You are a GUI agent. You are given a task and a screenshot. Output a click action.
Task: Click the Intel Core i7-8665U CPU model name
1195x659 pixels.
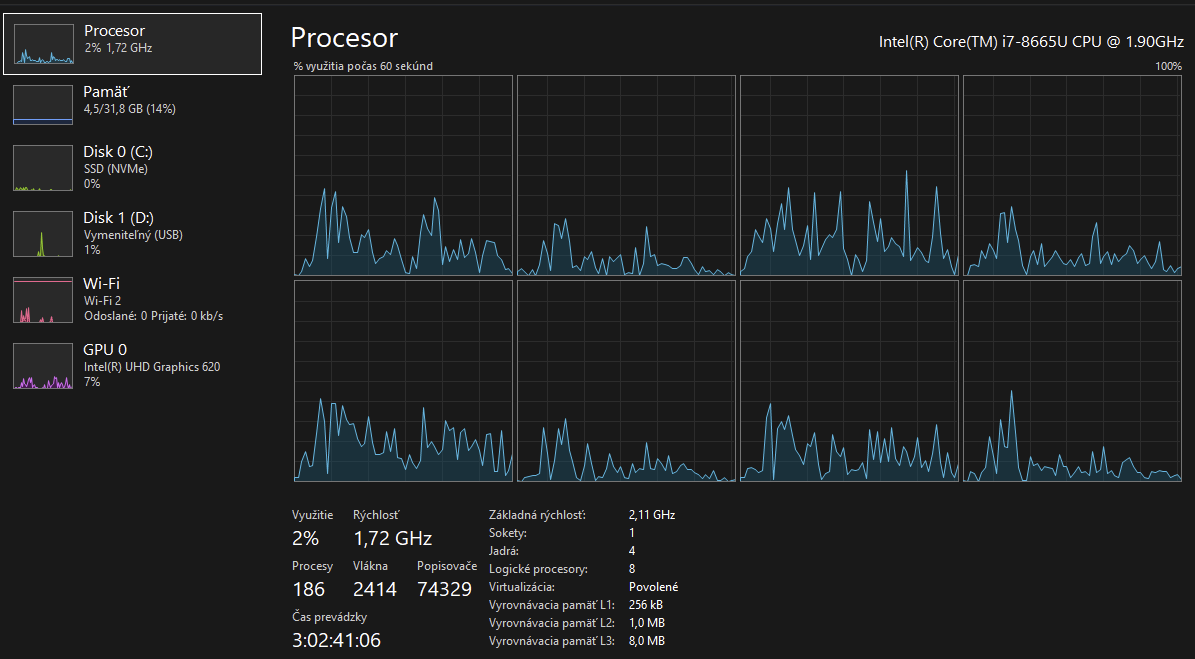[1030, 41]
